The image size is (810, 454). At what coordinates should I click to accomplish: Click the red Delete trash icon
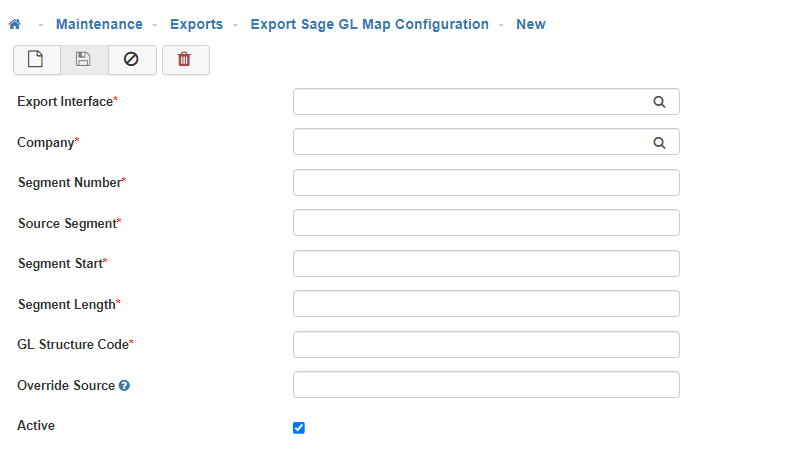[185, 59]
